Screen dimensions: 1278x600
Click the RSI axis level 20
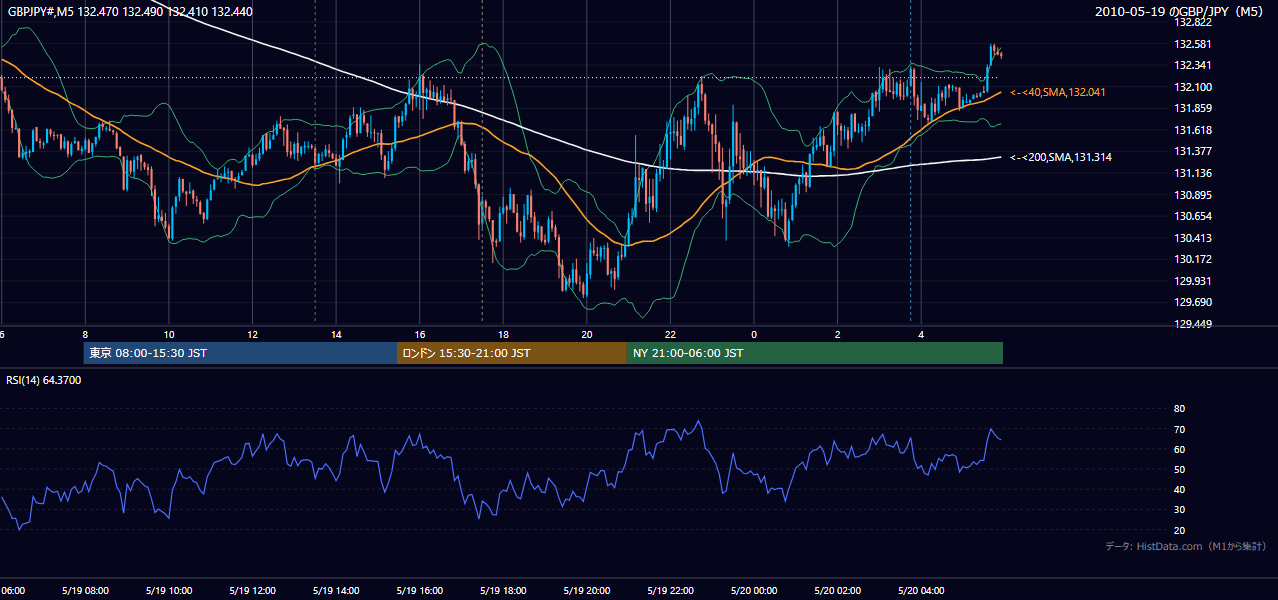click(x=1179, y=530)
